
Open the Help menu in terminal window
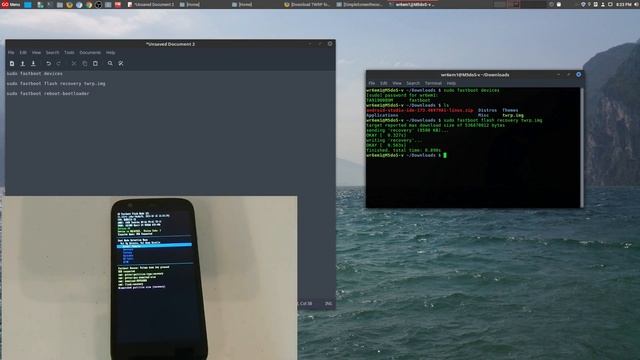(451, 83)
